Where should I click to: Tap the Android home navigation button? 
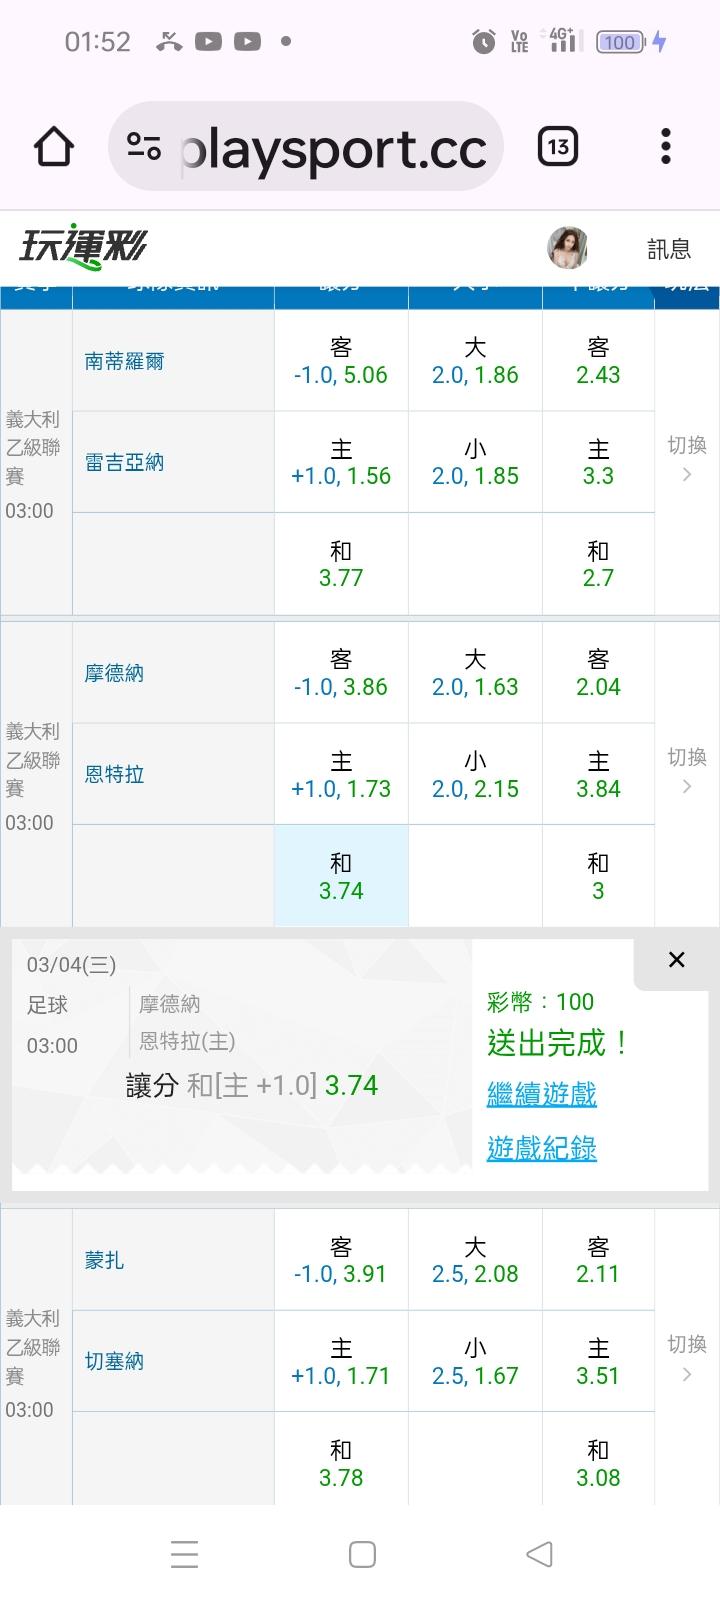click(x=362, y=1554)
